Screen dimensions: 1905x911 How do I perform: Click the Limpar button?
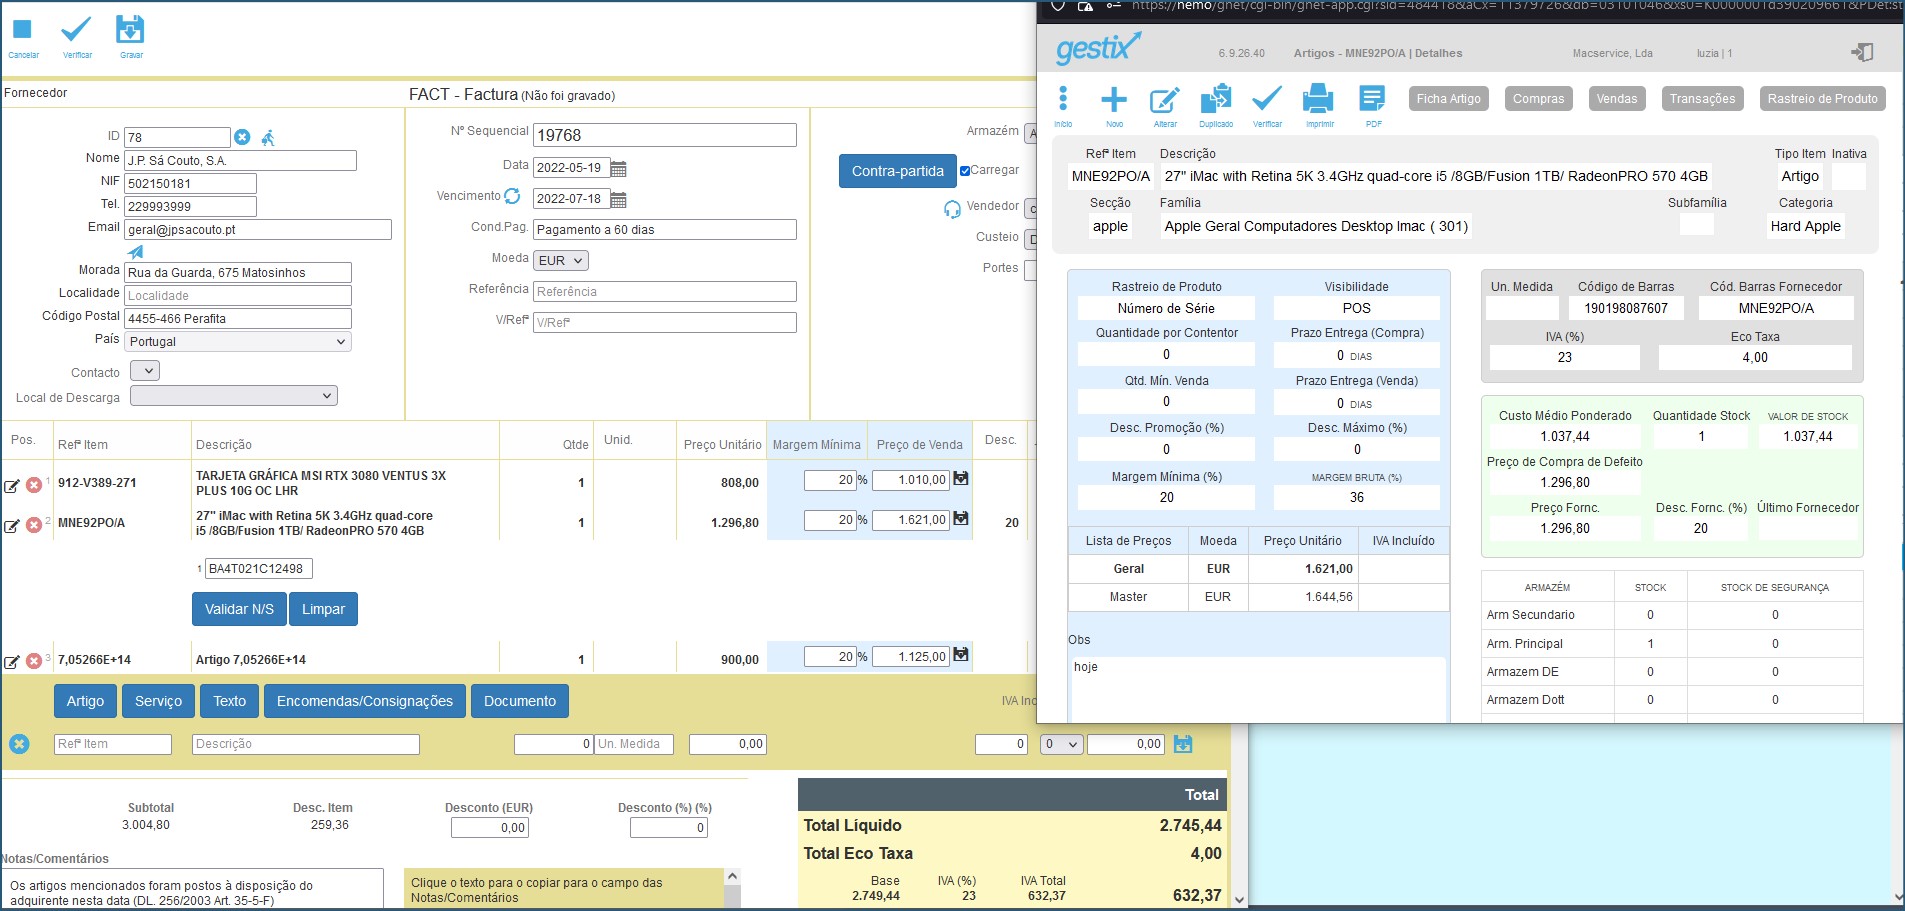(323, 609)
